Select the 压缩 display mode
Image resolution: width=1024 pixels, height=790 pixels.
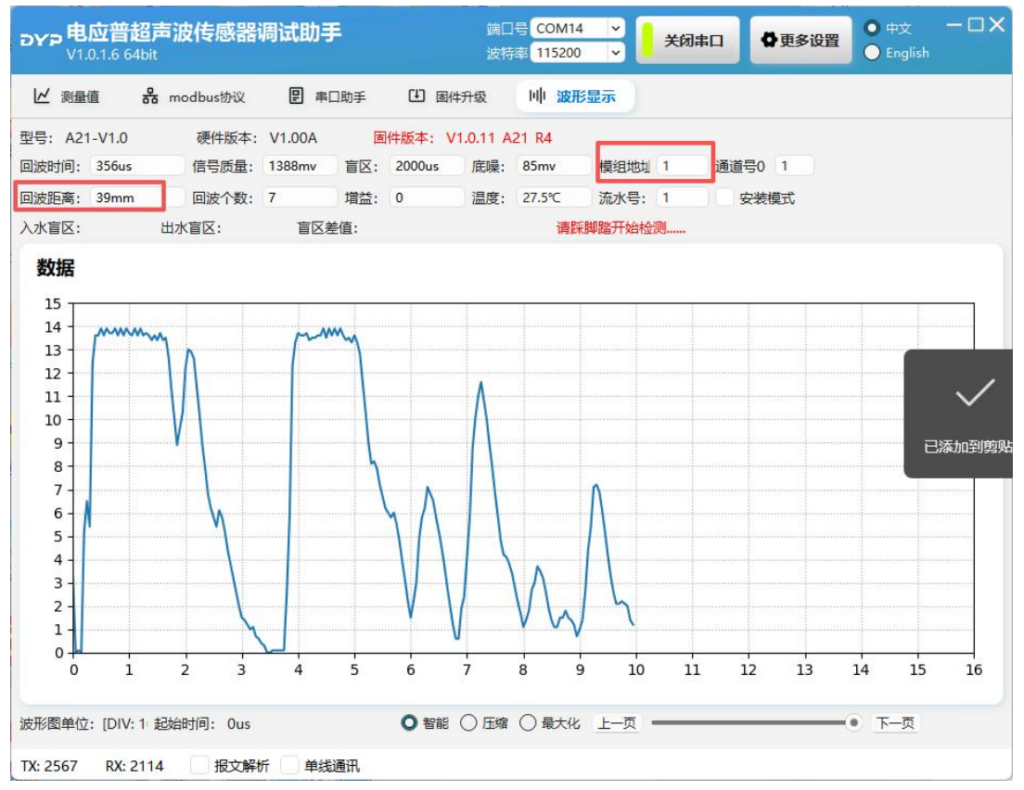(468, 723)
